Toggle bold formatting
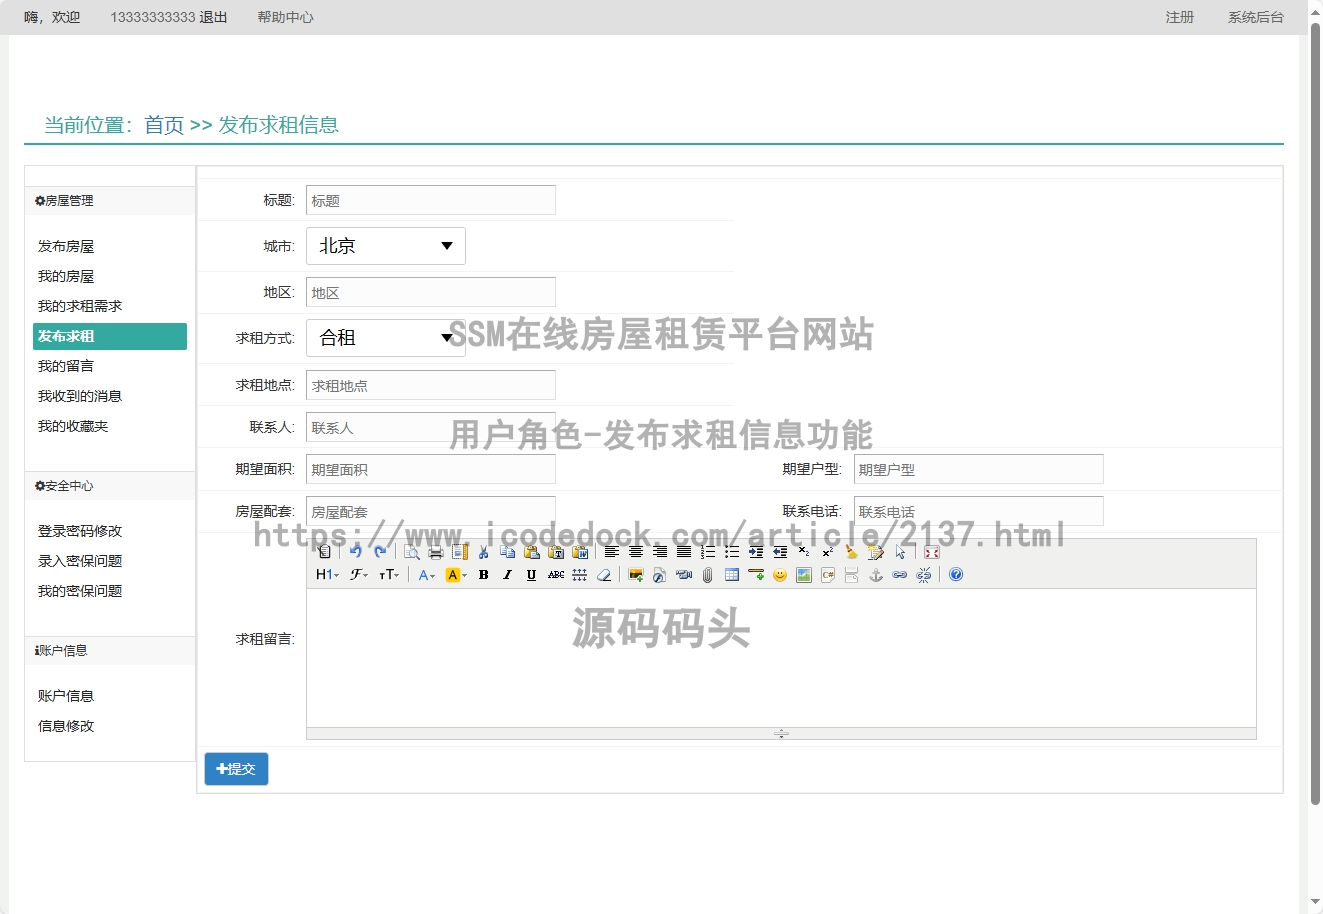 tap(483, 575)
